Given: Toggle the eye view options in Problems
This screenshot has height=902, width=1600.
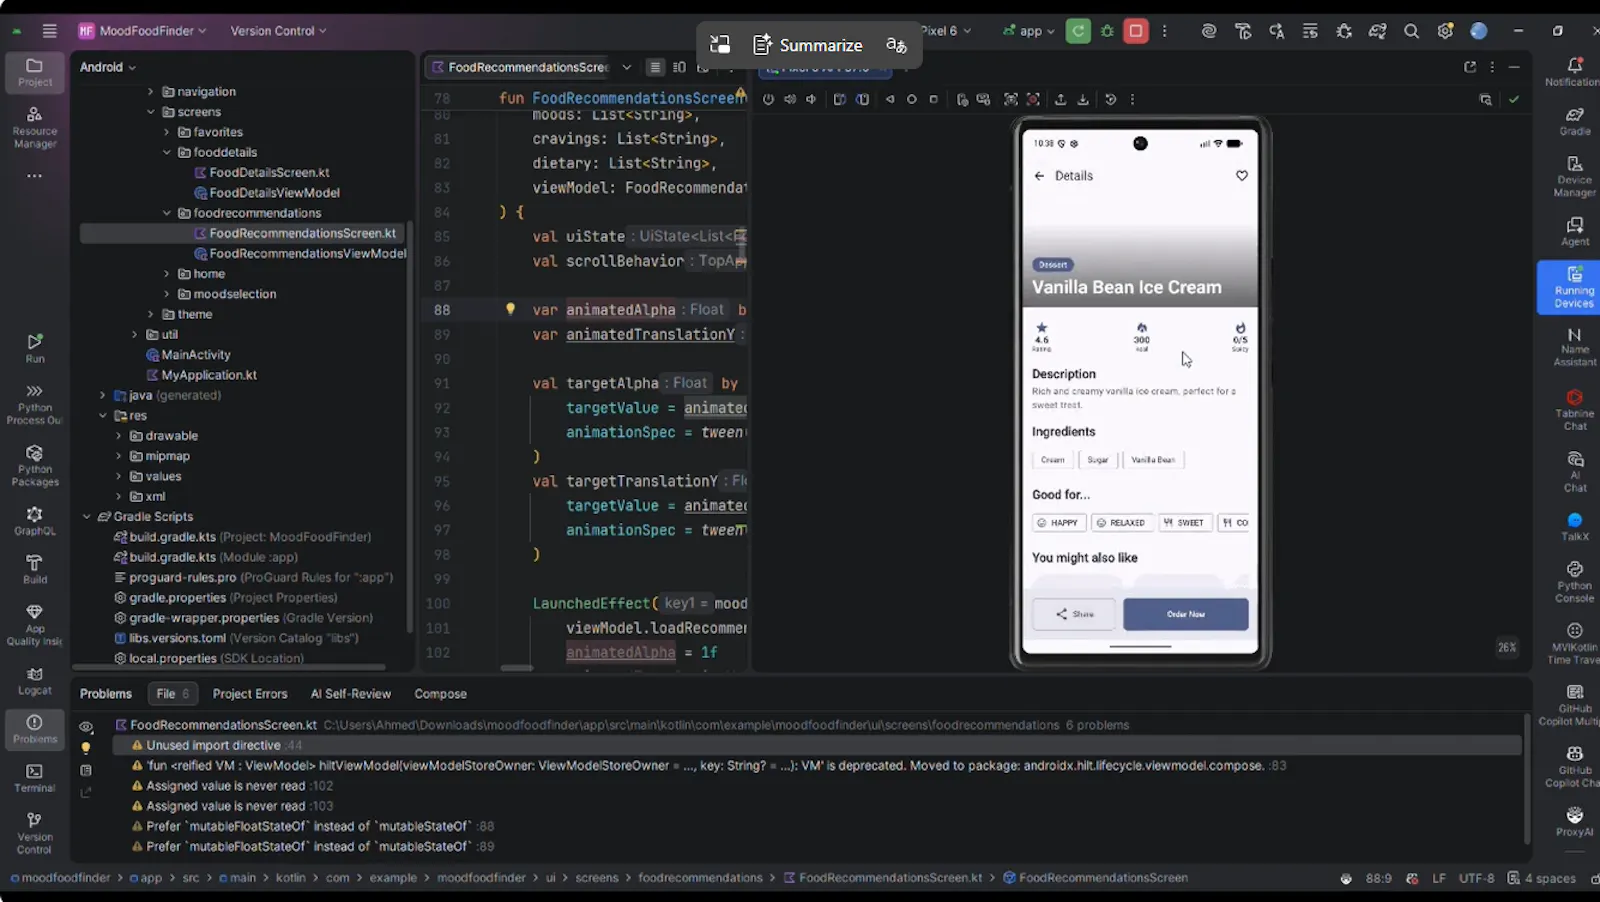Looking at the screenshot, I should click(x=86, y=727).
